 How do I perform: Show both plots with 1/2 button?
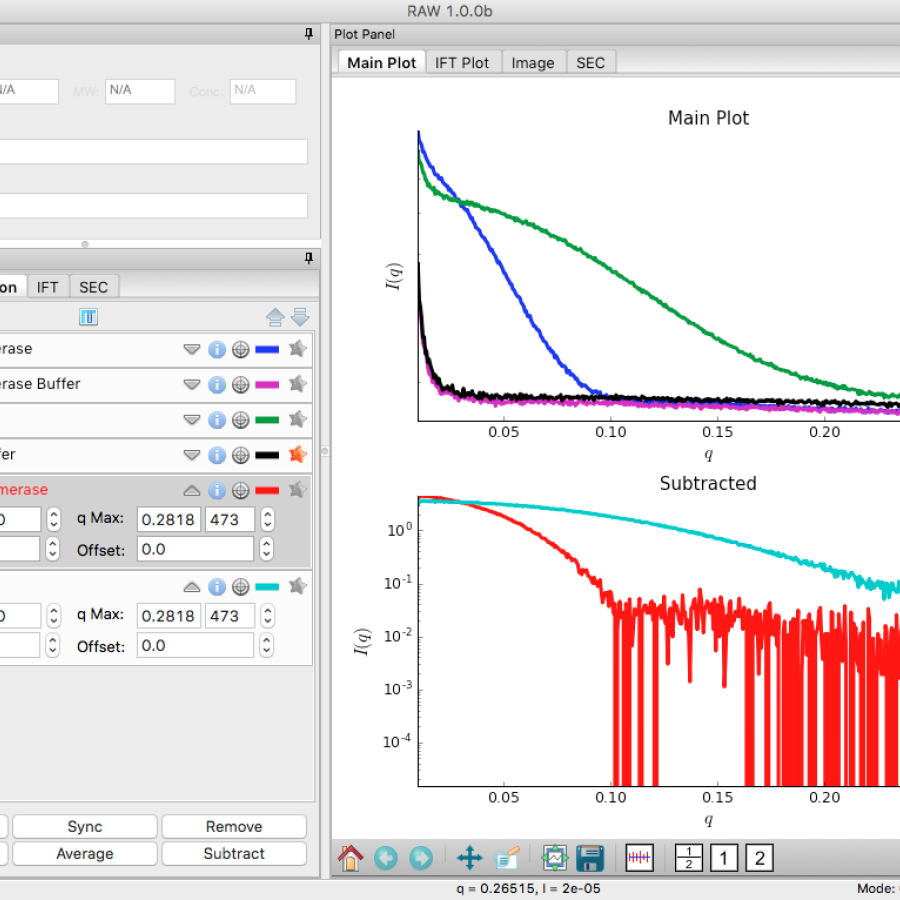[x=688, y=859]
